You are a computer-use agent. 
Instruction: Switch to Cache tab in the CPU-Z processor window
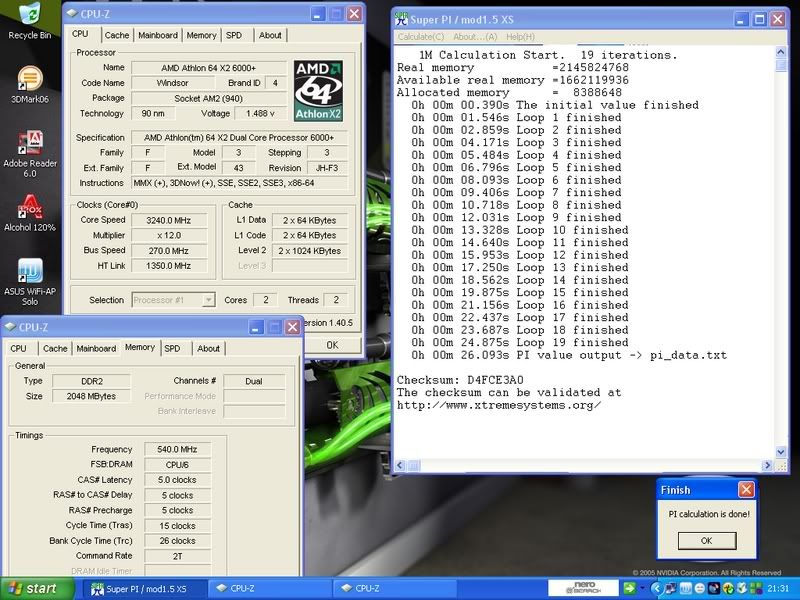tap(116, 35)
